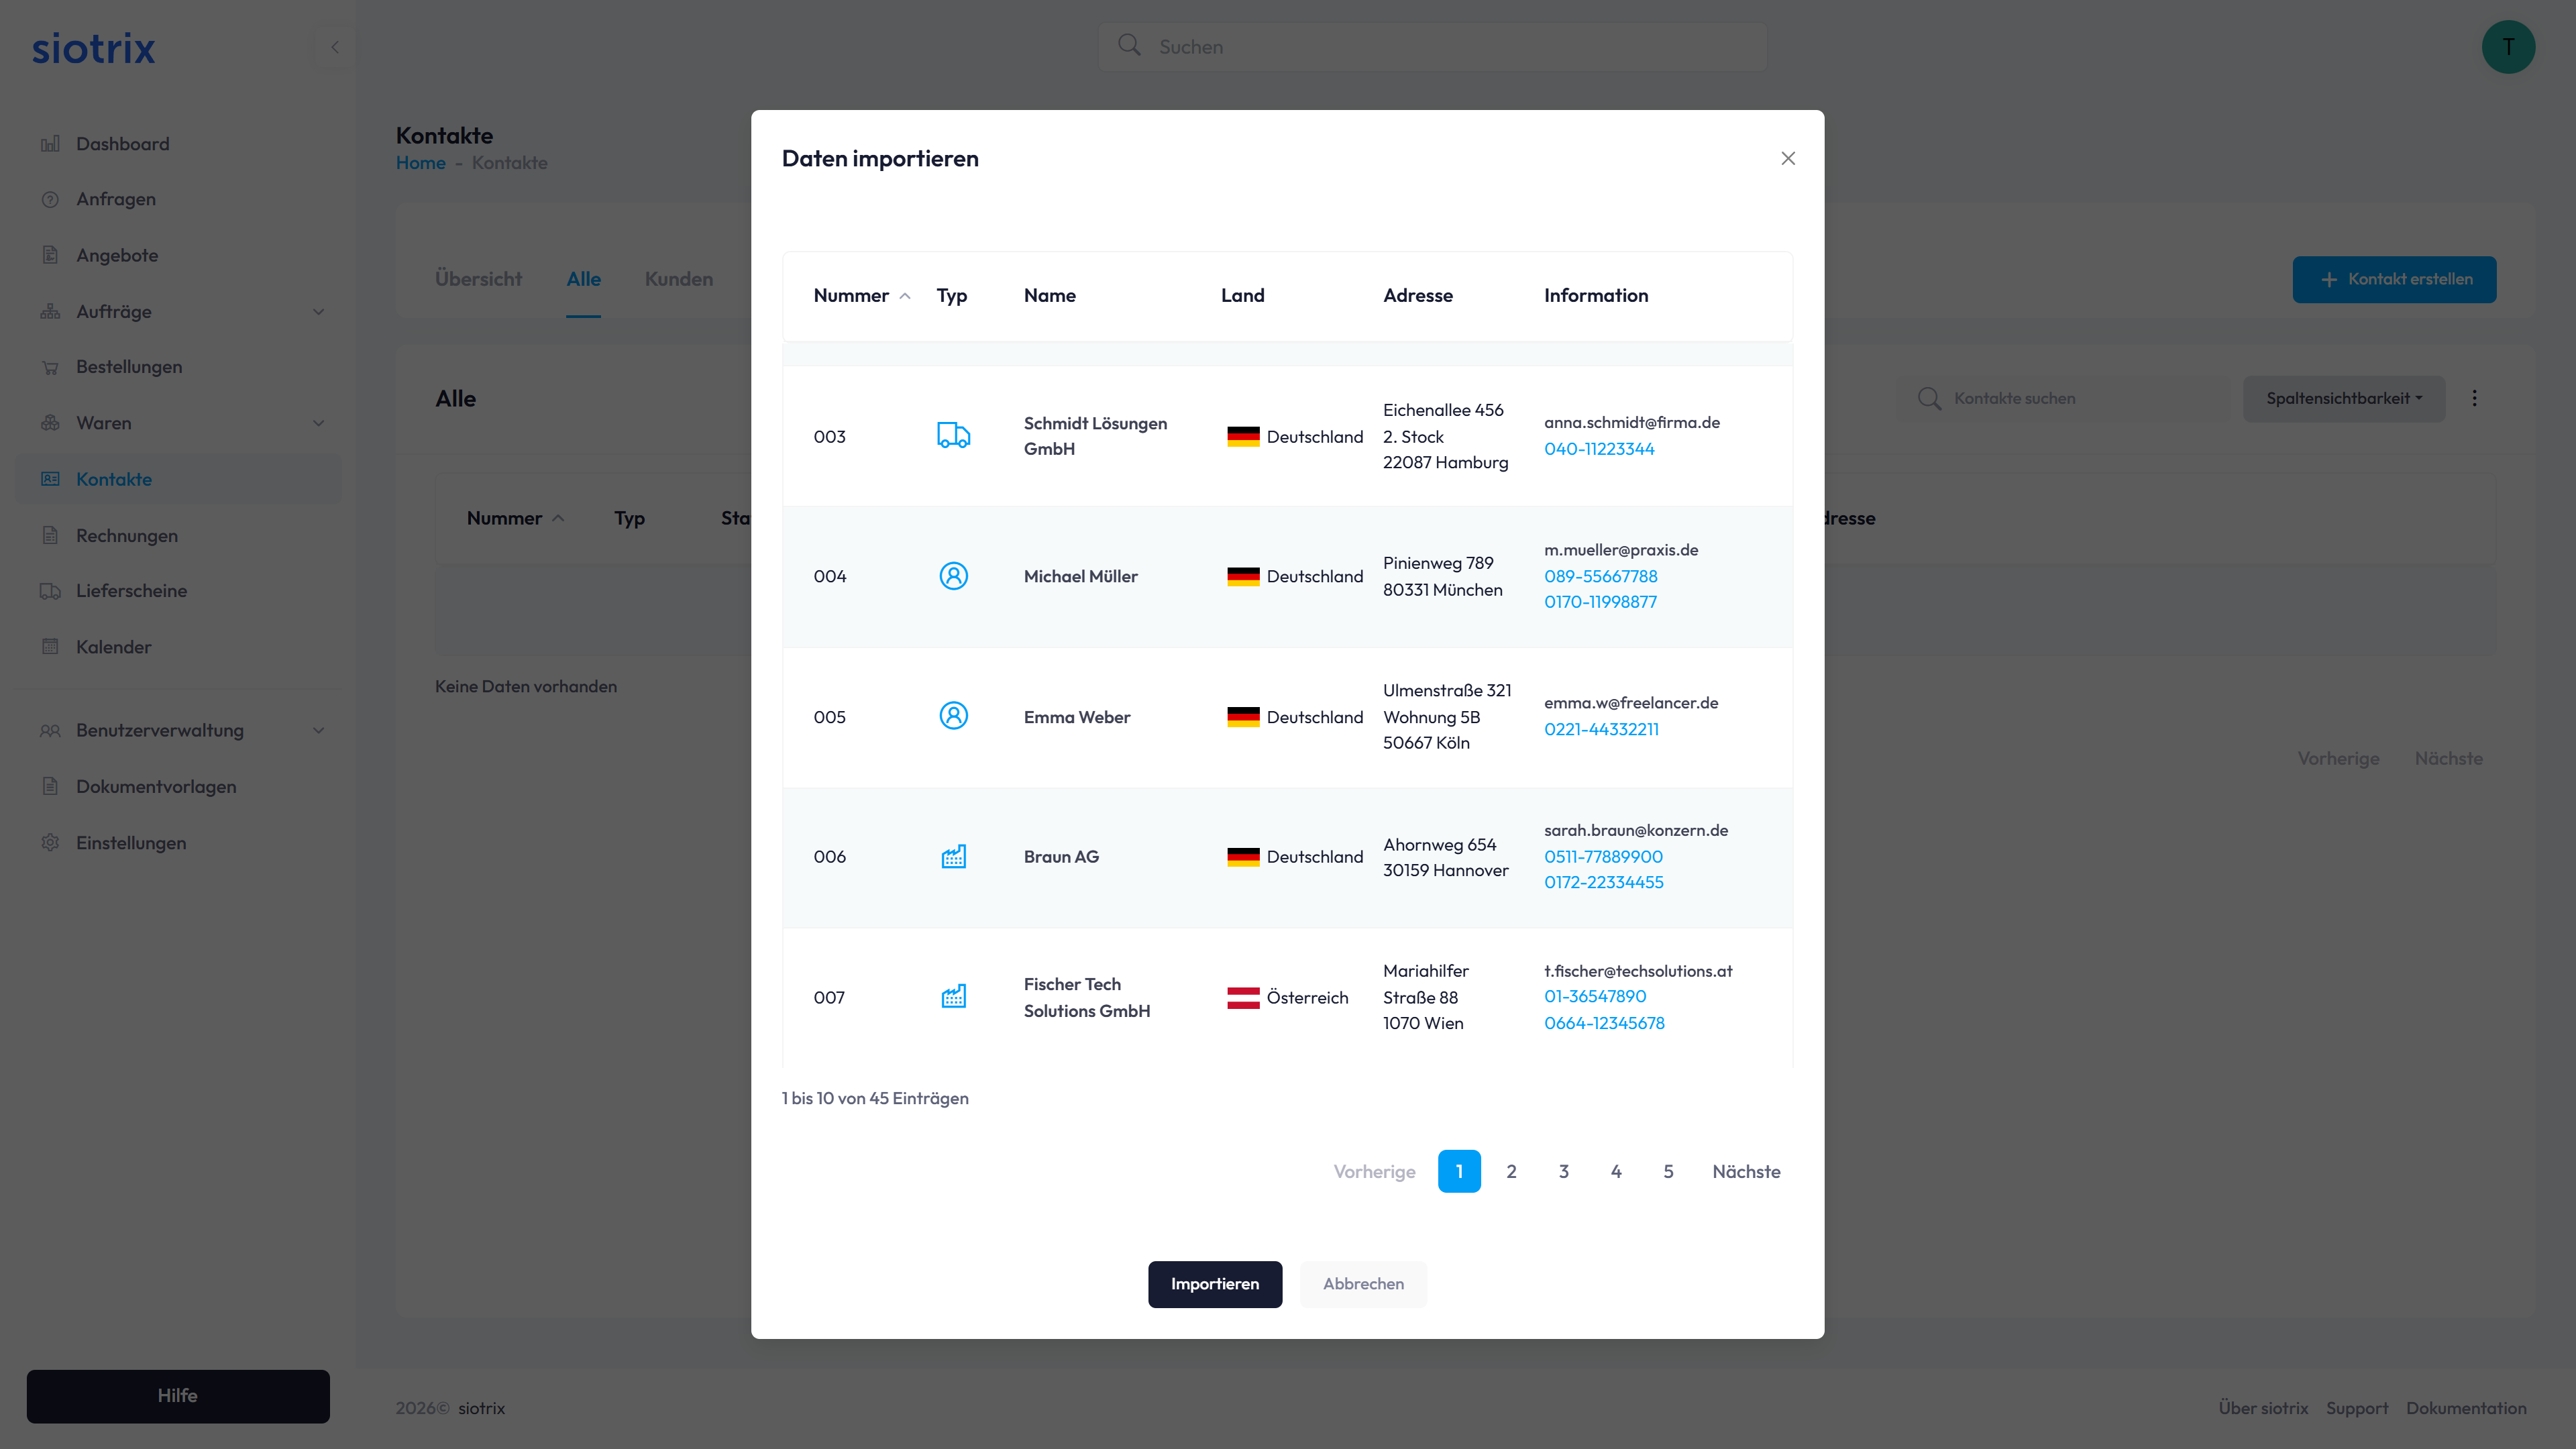Viewport: 2576px width, 1449px height.
Task: Click the Abbrechen button
Action: pos(1362,1283)
